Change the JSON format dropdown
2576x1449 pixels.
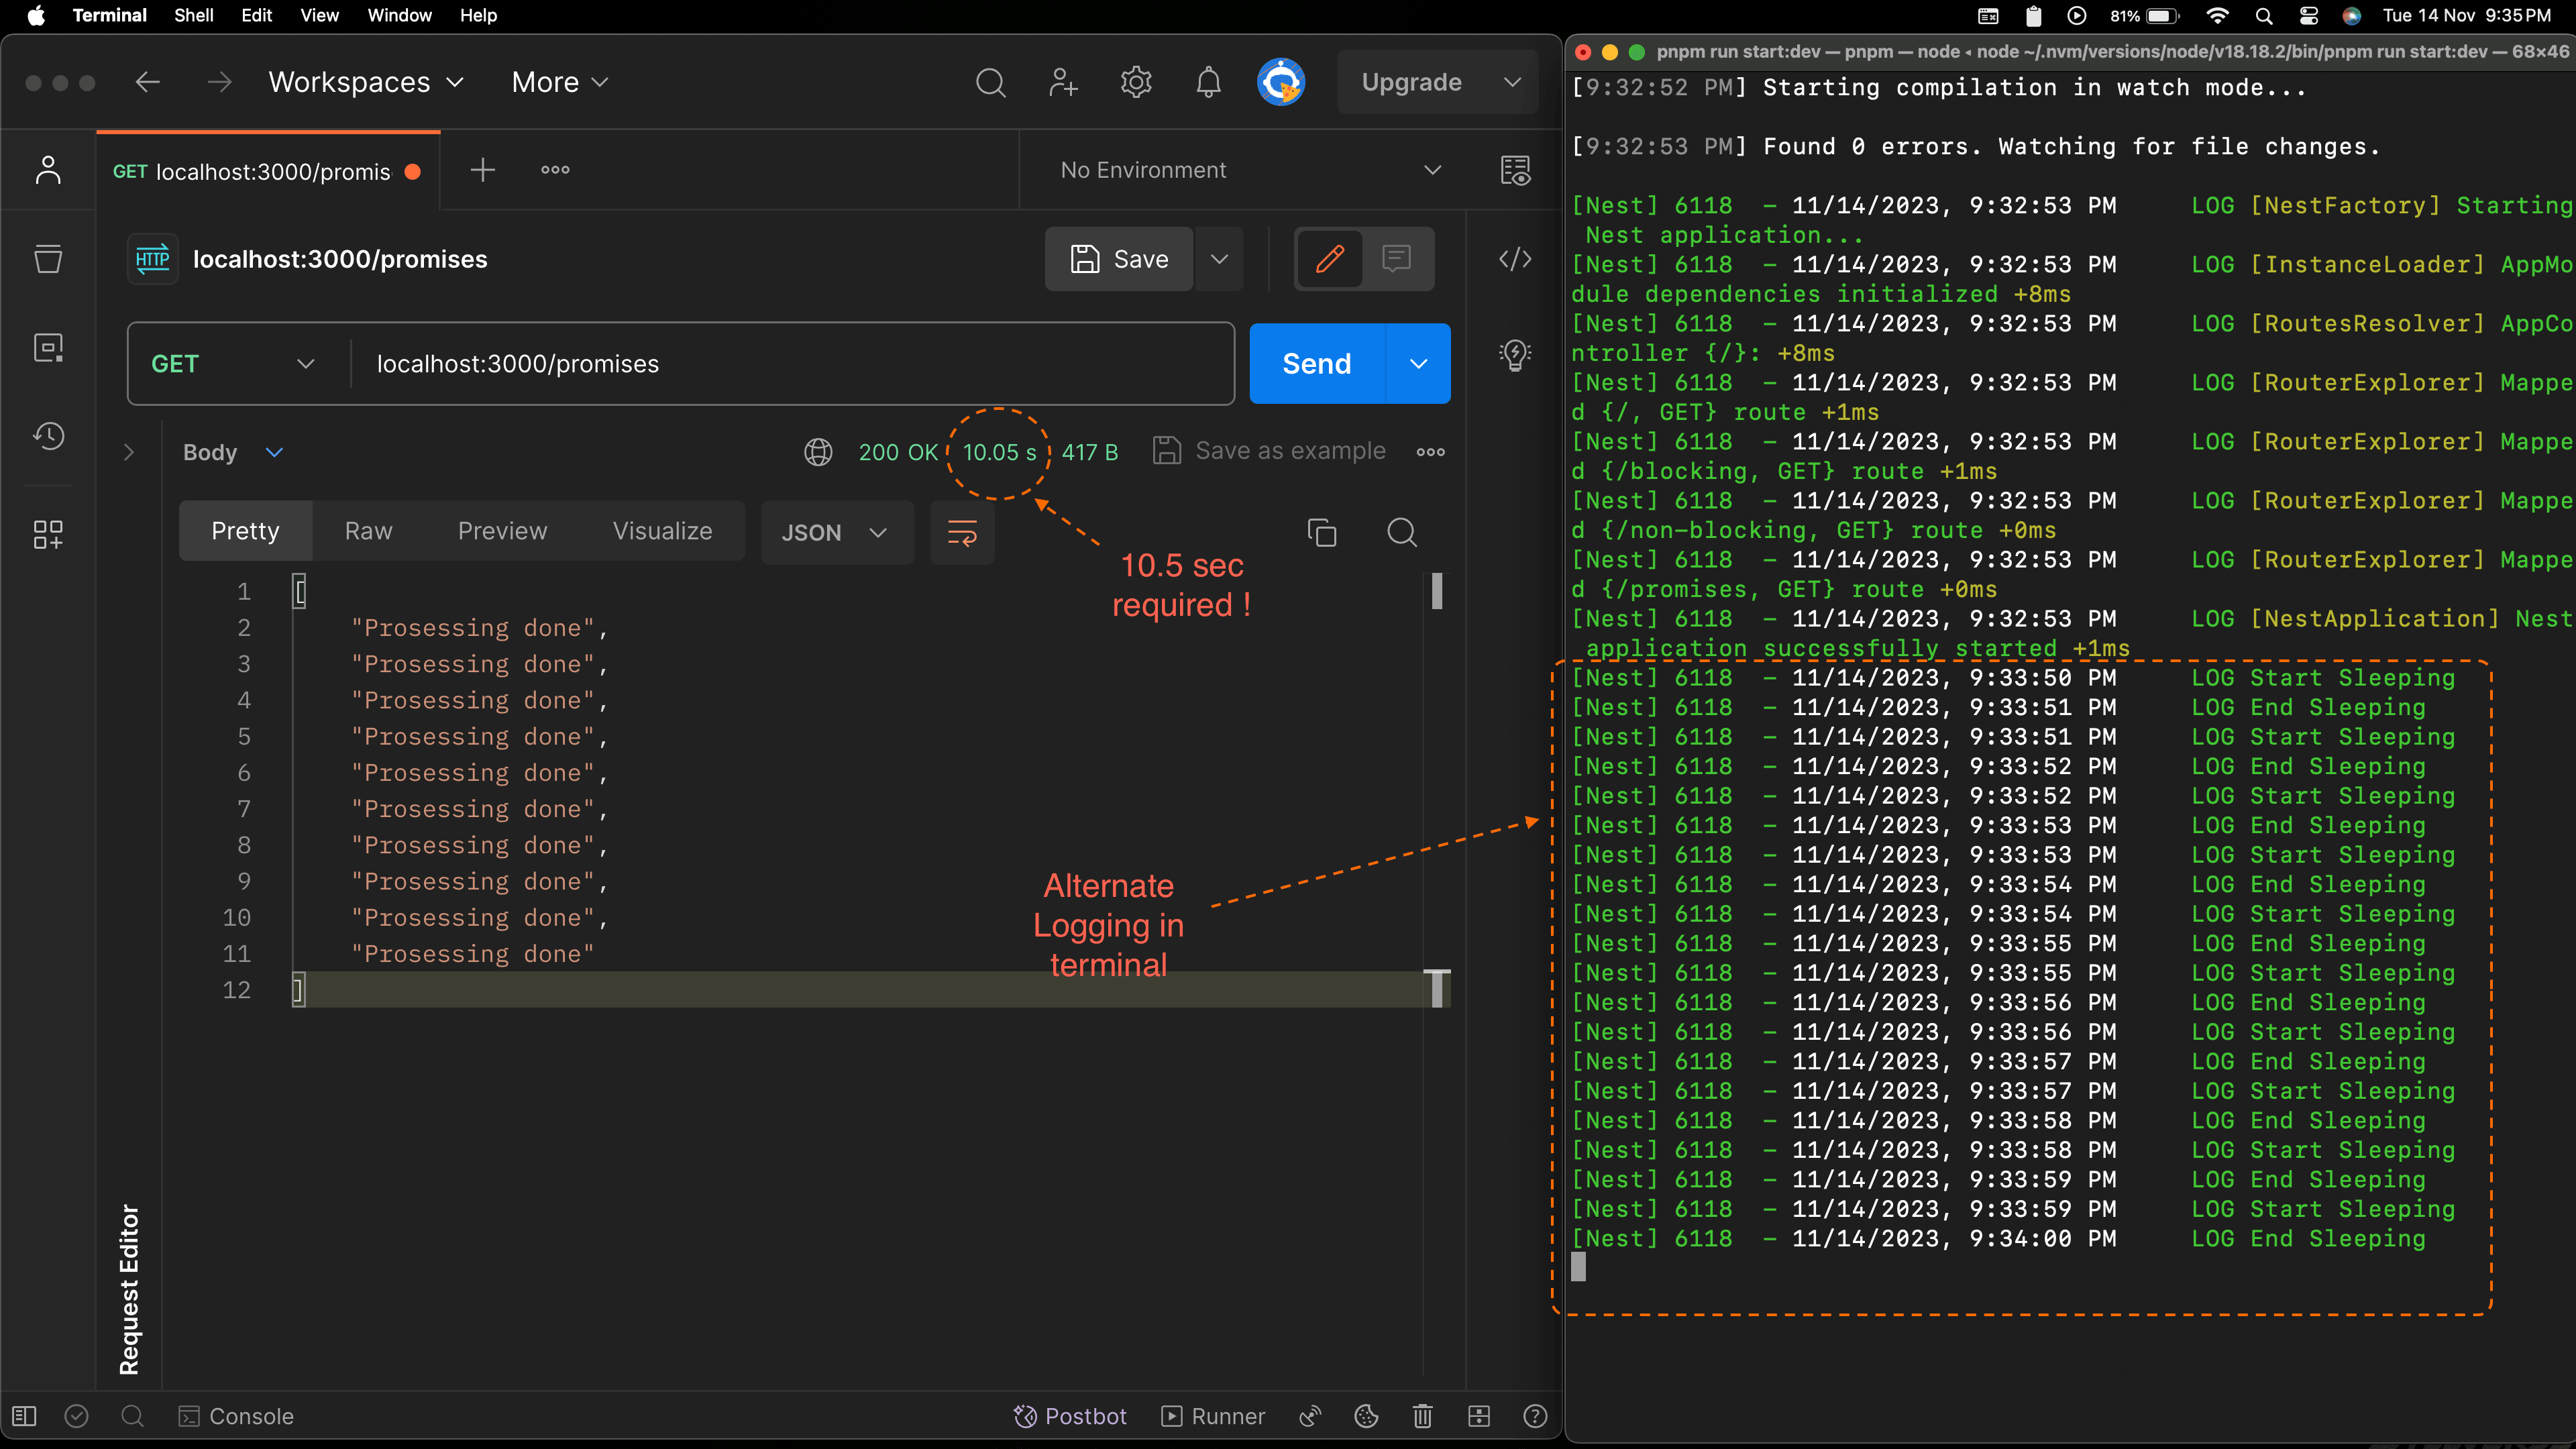tap(836, 532)
